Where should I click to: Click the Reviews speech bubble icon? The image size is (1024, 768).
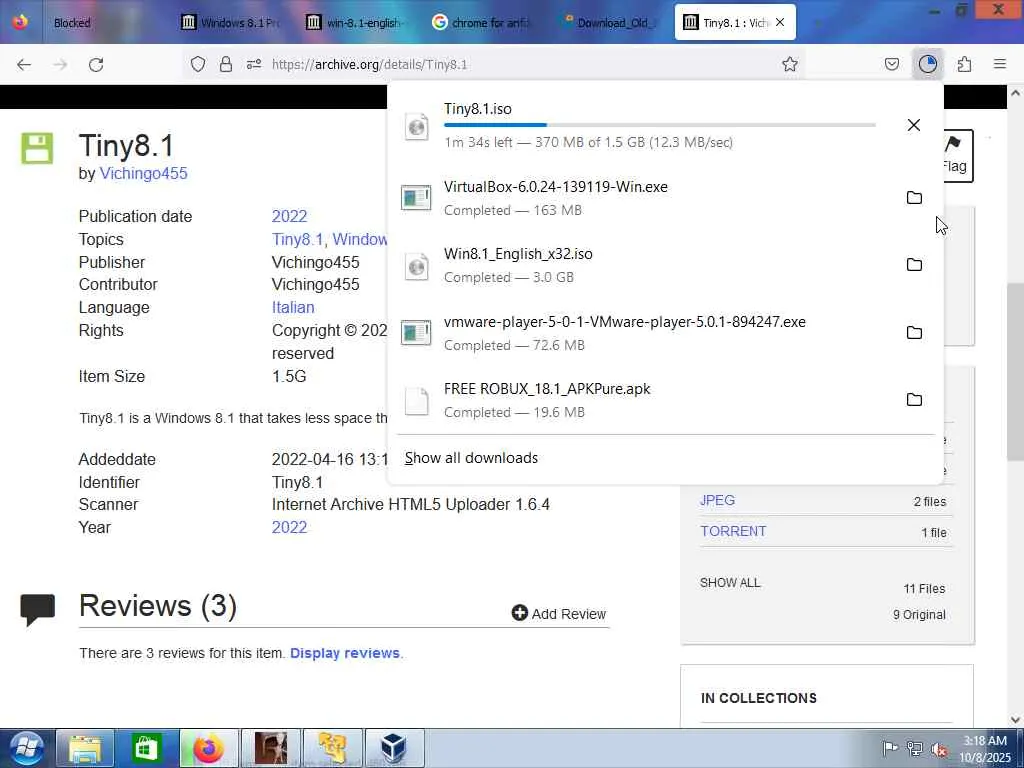click(37, 609)
